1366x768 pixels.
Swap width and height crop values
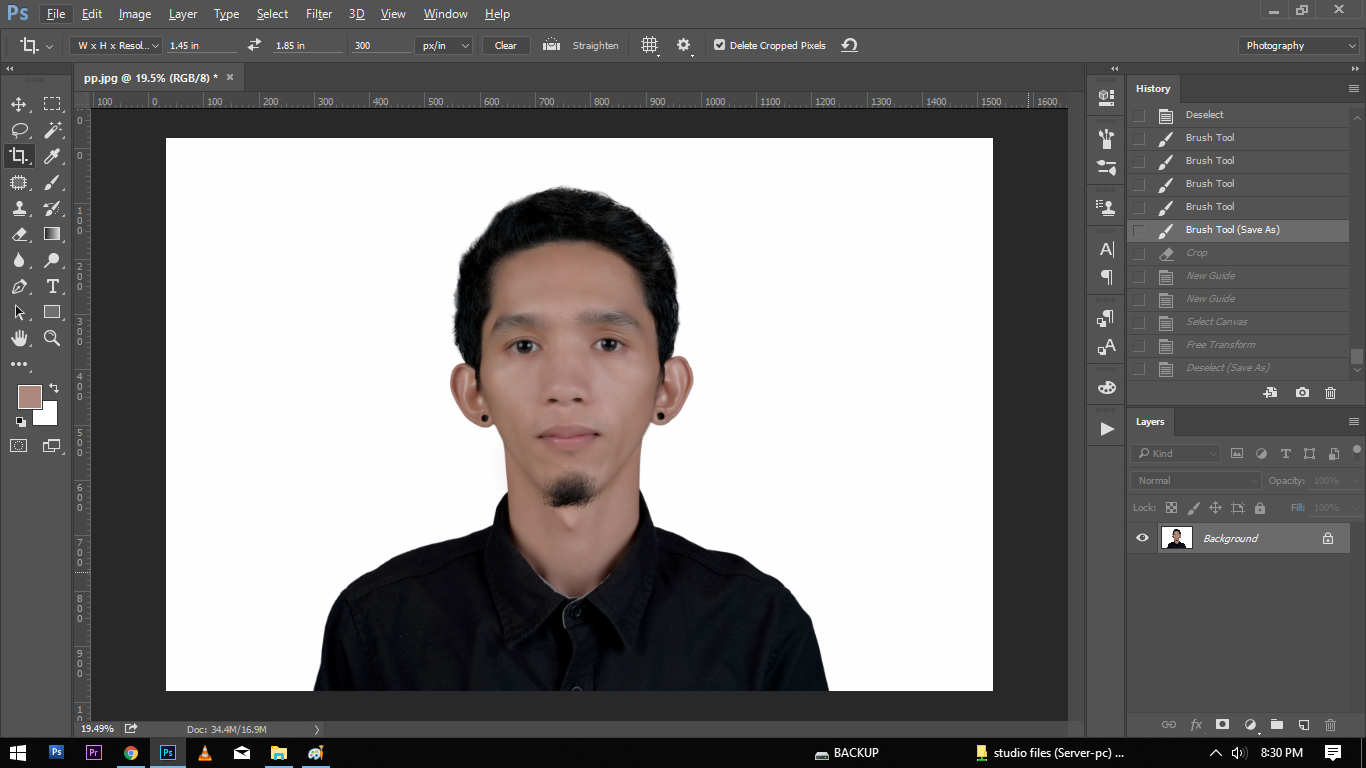coord(254,45)
